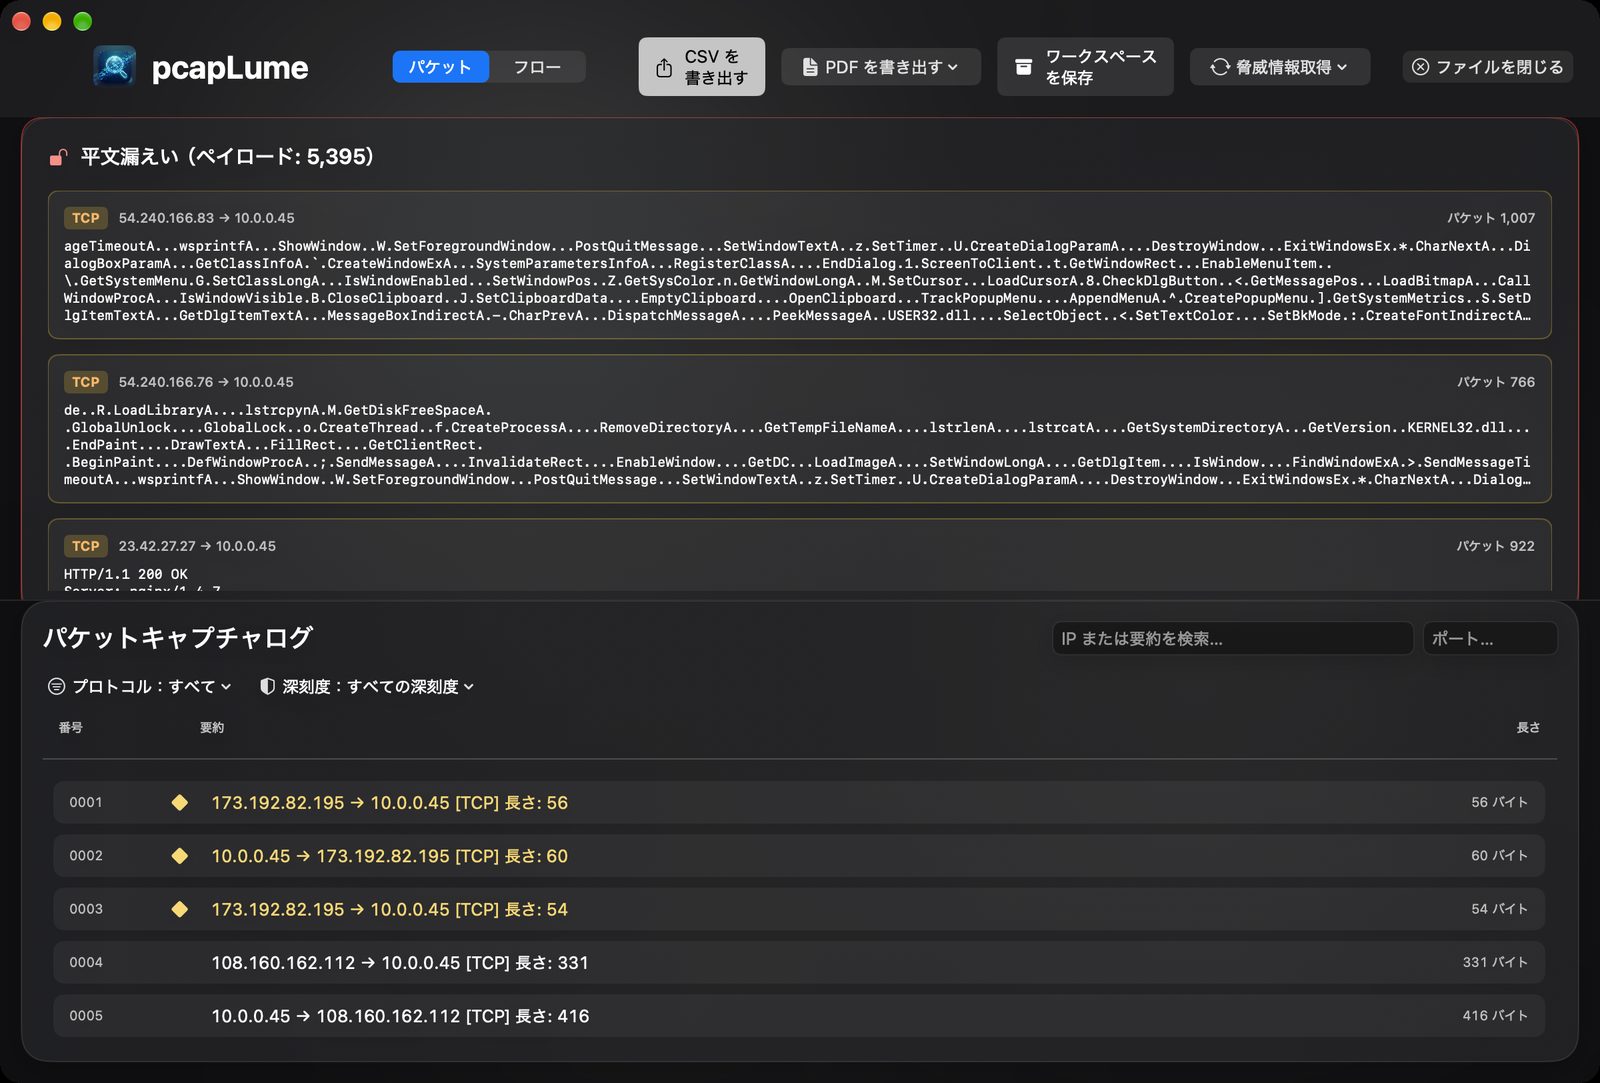Open the payload card for パケット 922

pyautogui.click(x=800, y=555)
